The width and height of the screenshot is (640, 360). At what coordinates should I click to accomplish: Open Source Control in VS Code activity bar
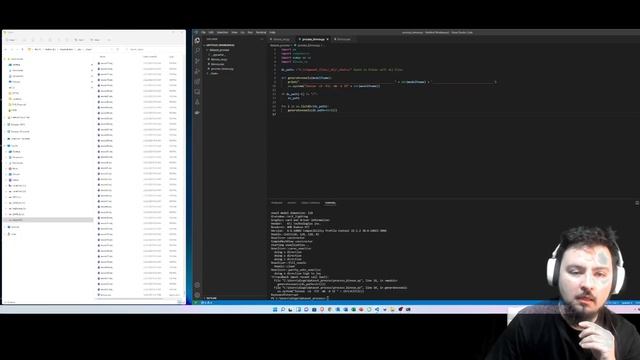pyautogui.click(x=197, y=61)
